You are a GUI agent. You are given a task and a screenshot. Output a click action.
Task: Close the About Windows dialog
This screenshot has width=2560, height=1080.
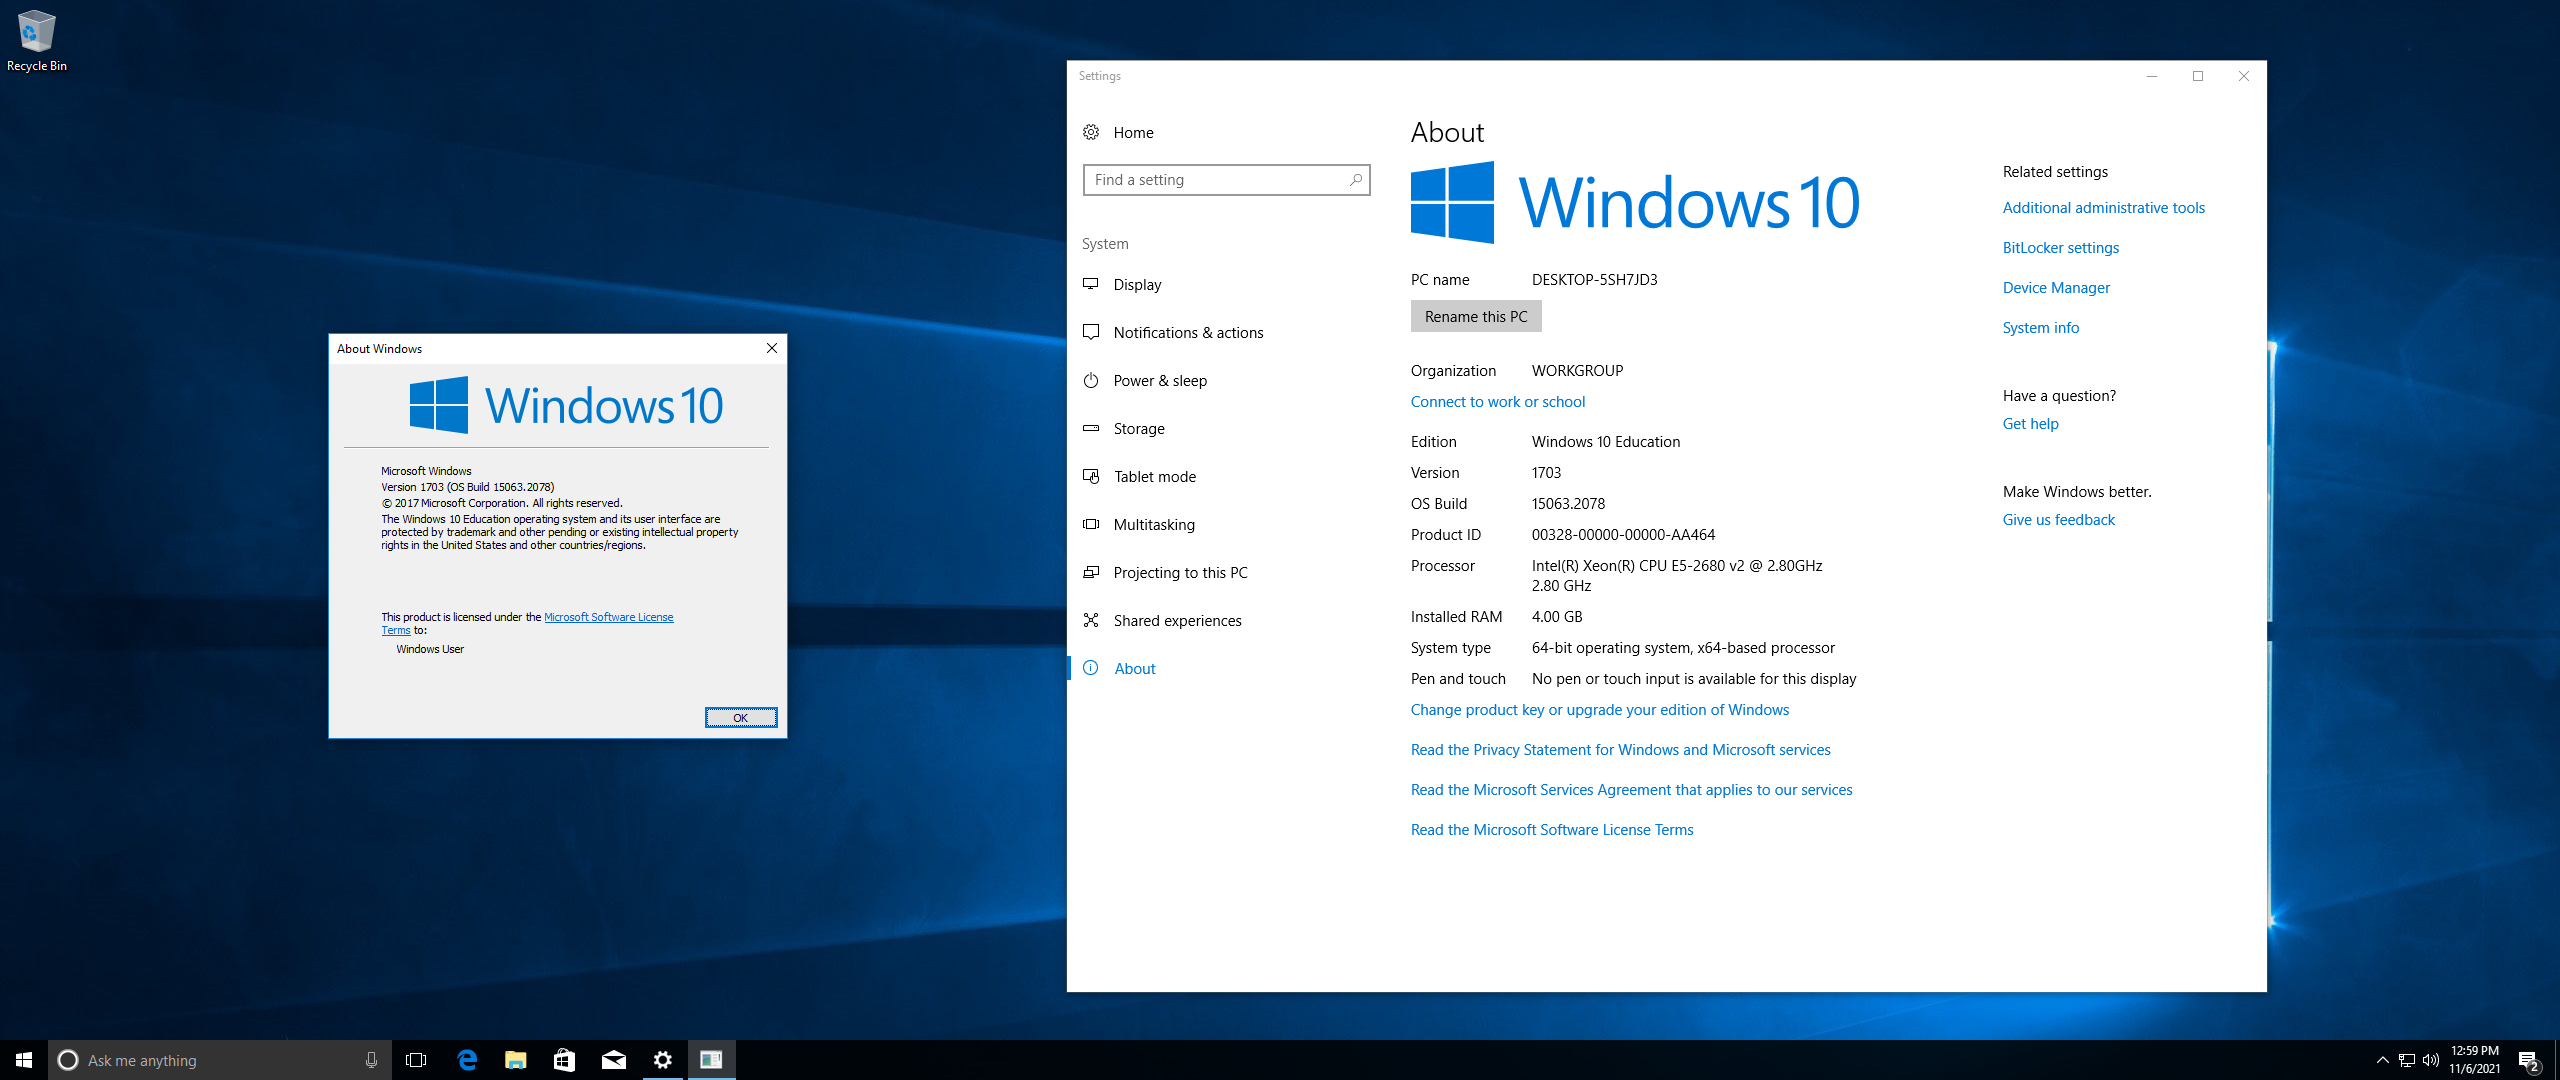point(771,348)
